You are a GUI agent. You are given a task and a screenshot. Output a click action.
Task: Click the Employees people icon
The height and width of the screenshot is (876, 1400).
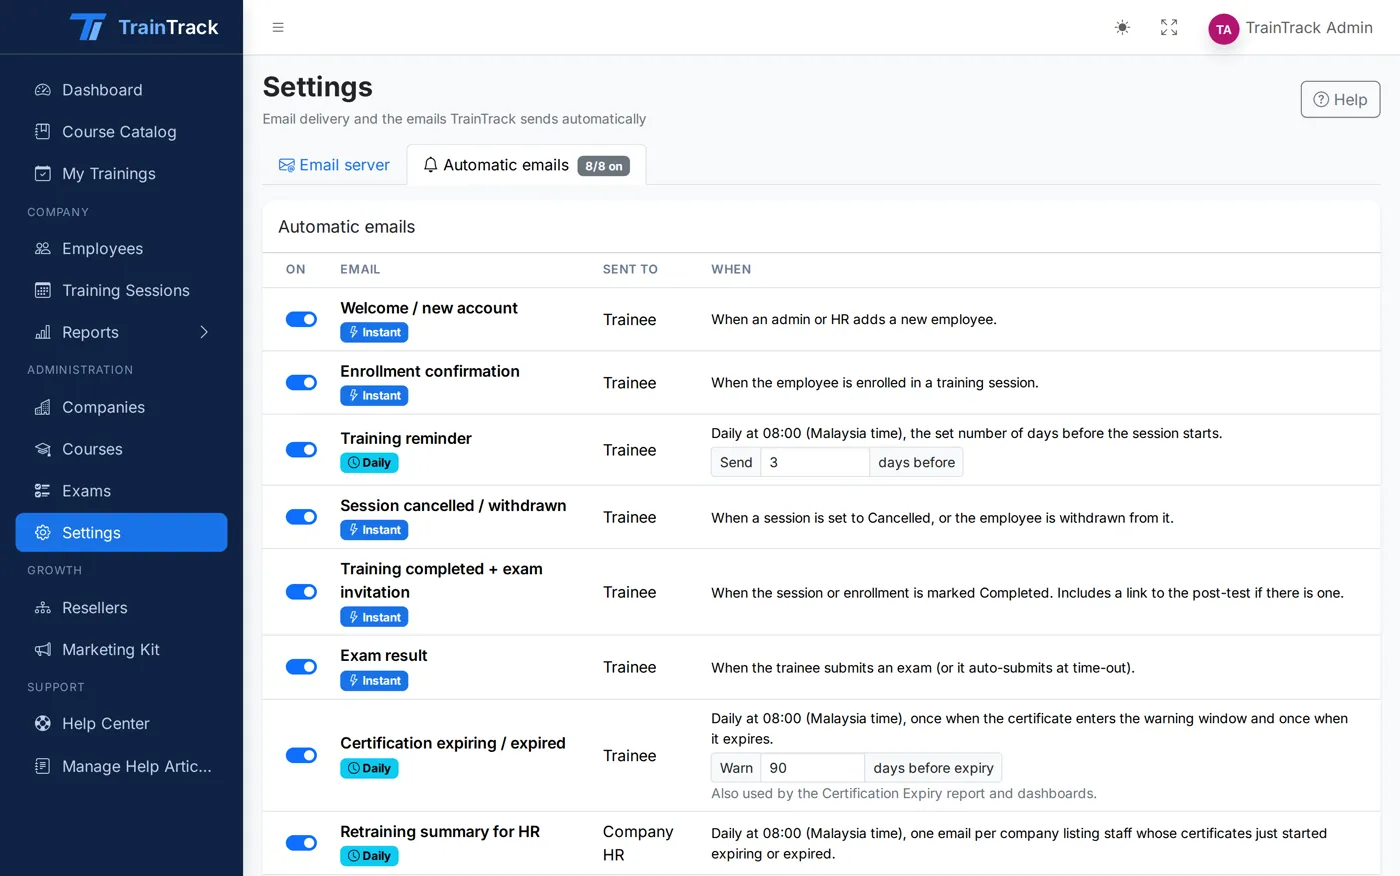click(43, 248)
